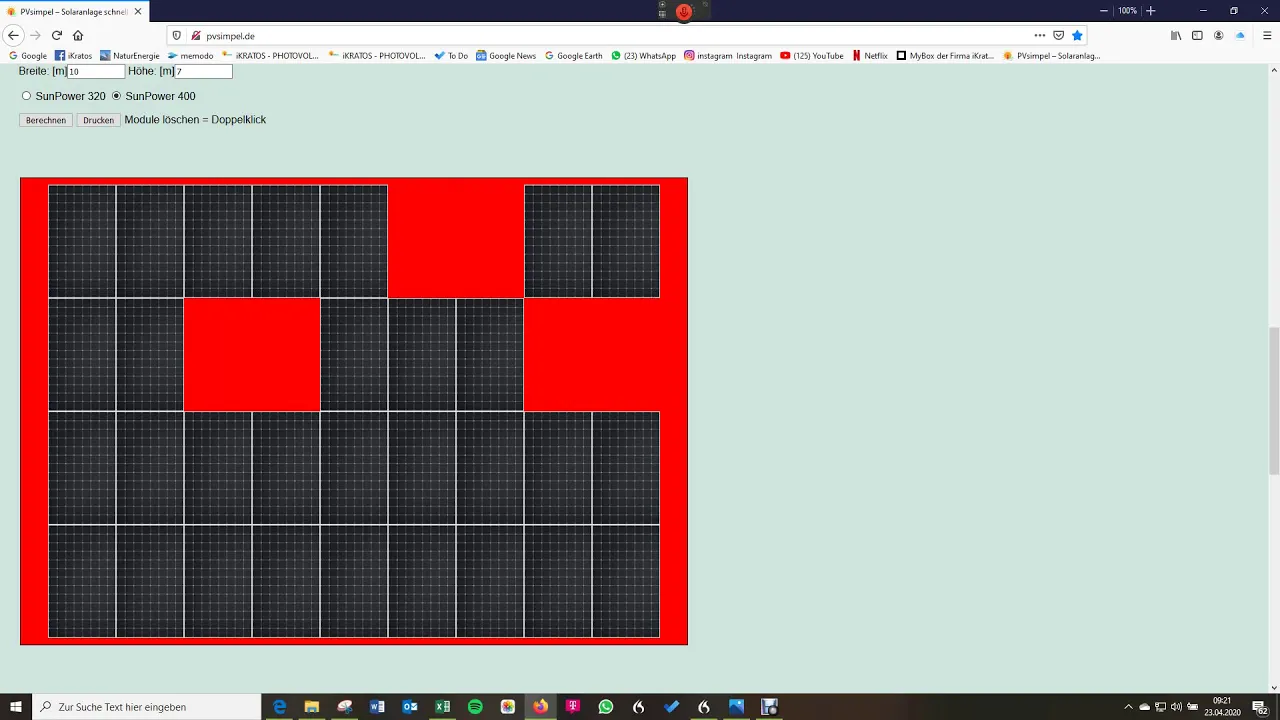Viewport: 1280px width, 720px height.
Task: Open the tracking protection shield icon
Action: pos(177,35)
